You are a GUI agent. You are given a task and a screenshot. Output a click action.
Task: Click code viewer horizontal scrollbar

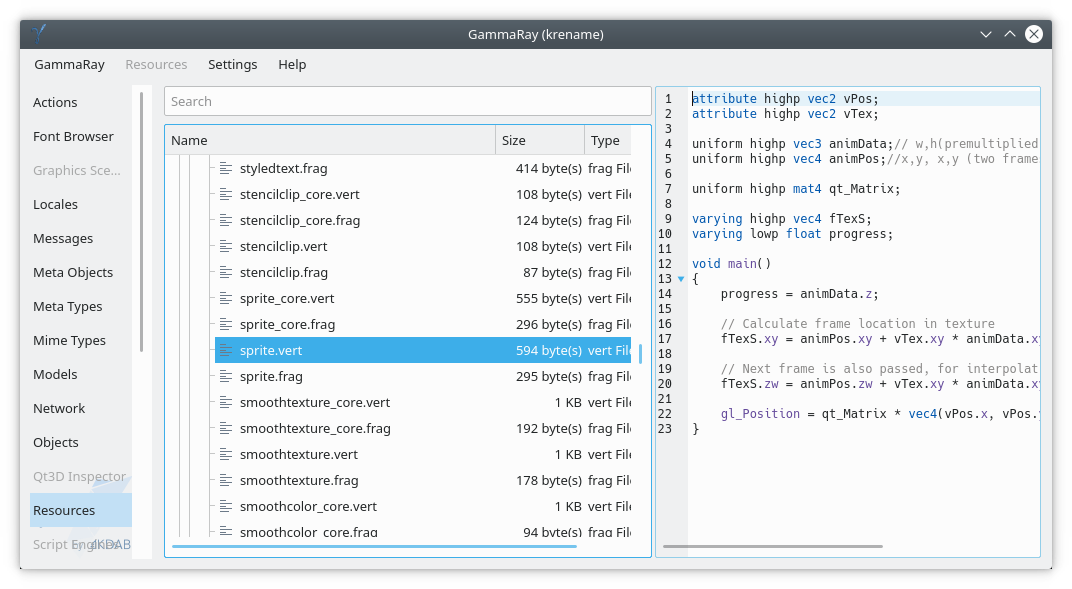(x=773, y=546)
